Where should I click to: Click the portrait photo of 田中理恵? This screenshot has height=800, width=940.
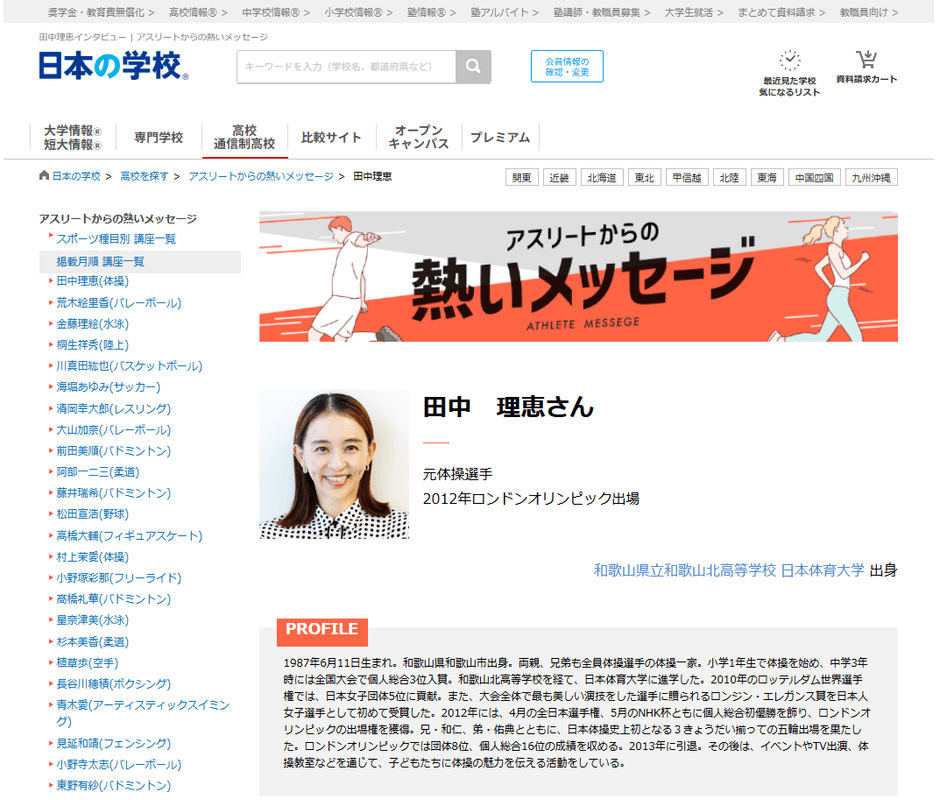tap(334, 464)
